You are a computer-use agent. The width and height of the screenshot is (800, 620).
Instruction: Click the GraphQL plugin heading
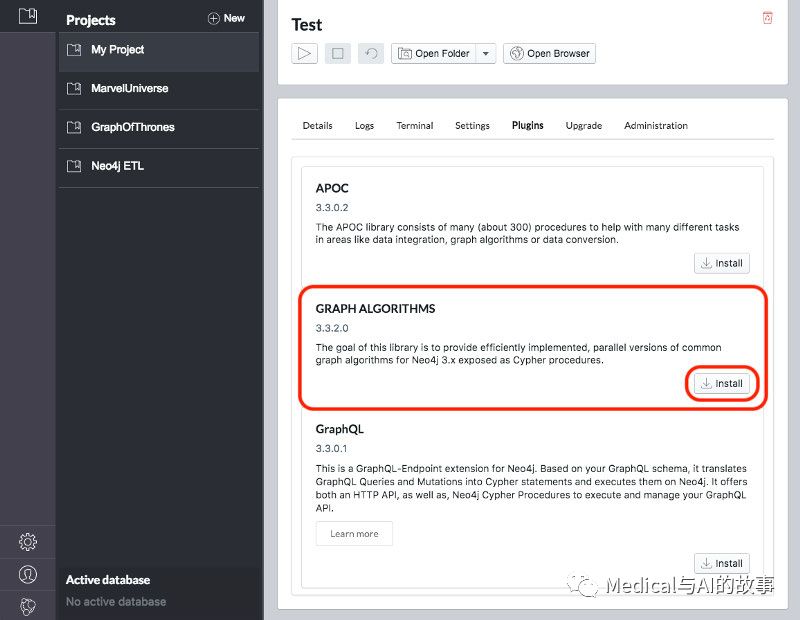pos(340,429)
